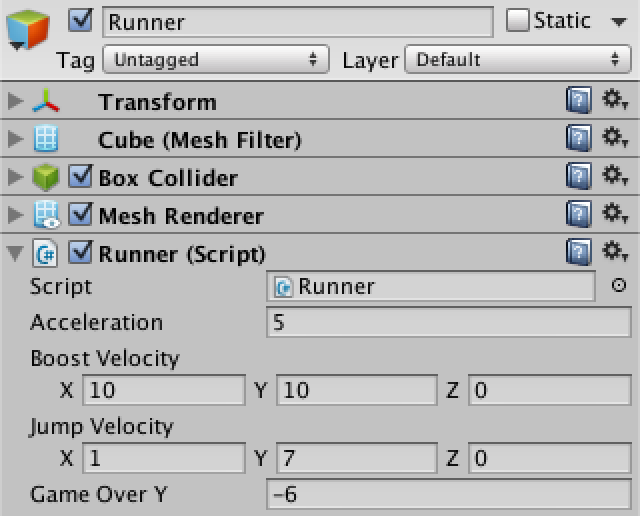This screenshot has height=516, width=640.
Task: Enable the Static checkbox
Action: tap(518, 20)
